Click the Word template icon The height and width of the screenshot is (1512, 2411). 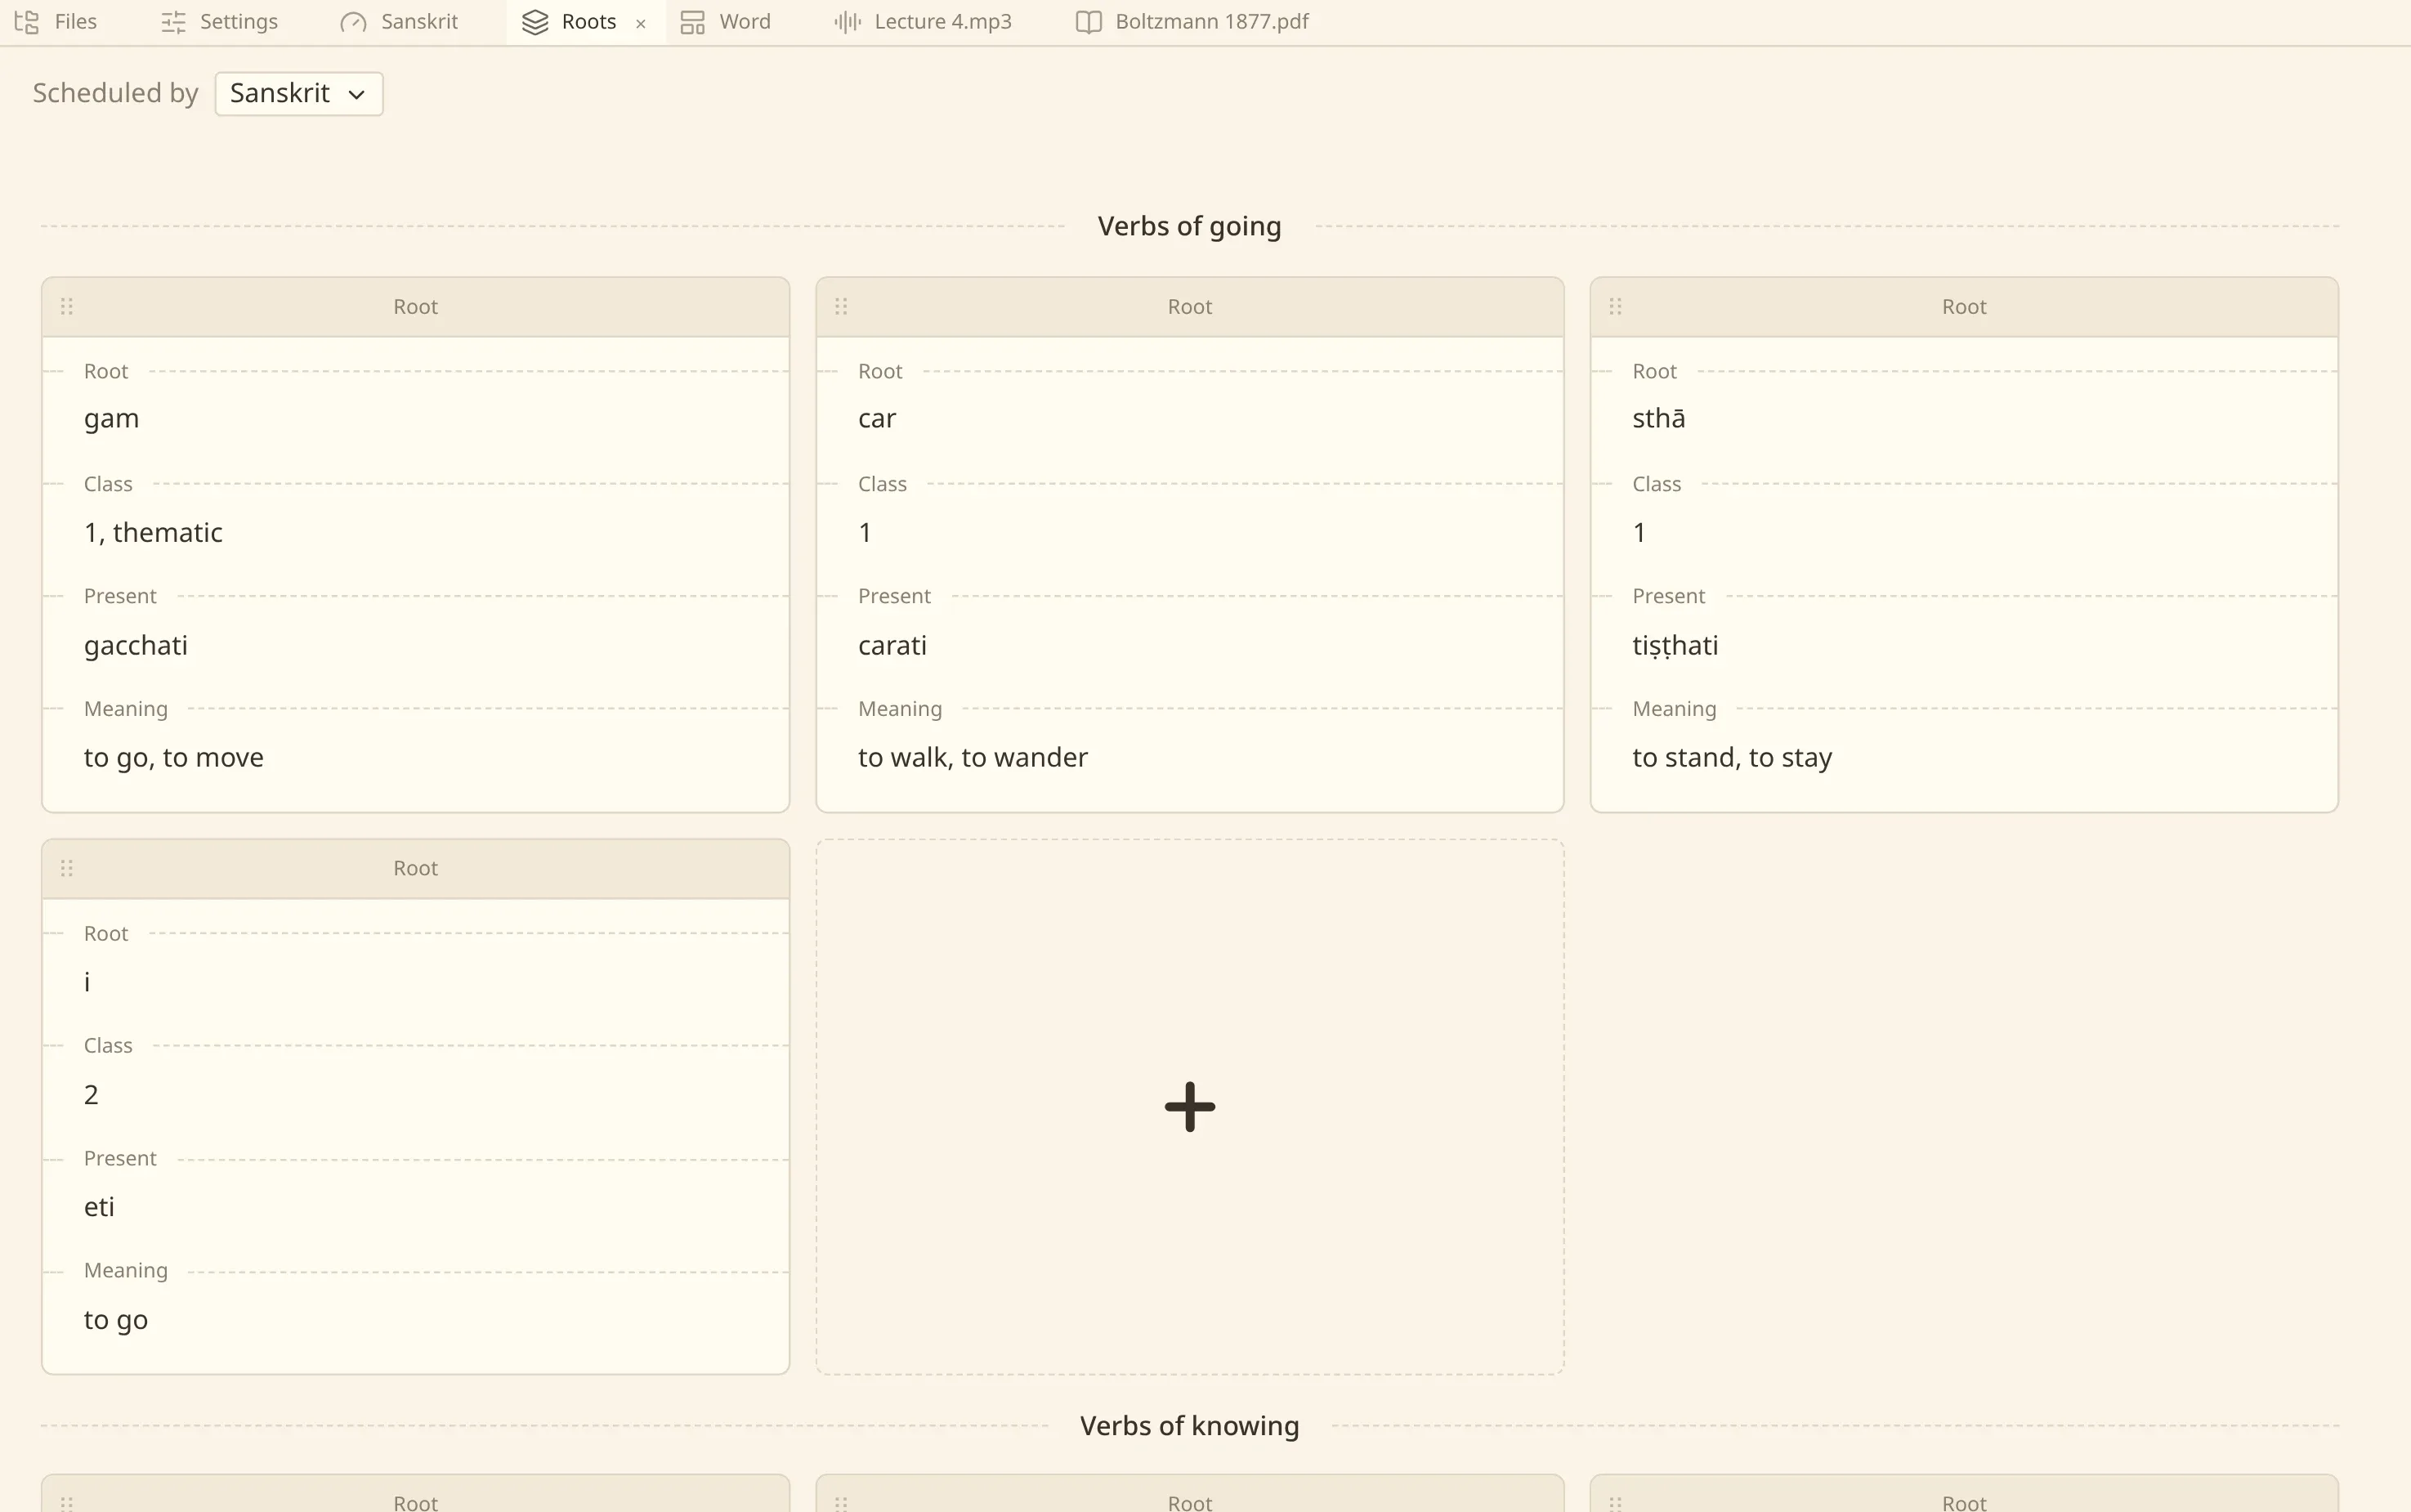(x=692, y=21)
